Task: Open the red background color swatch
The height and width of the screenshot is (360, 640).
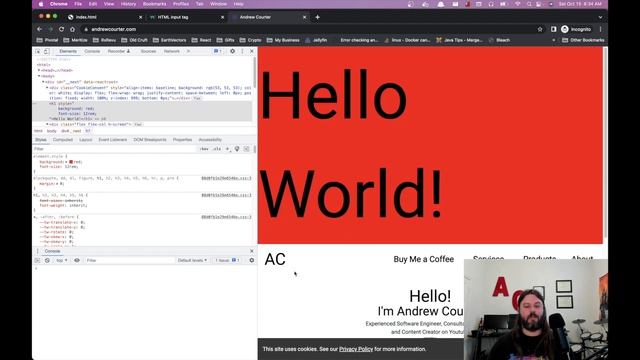Action: (71, 162)
